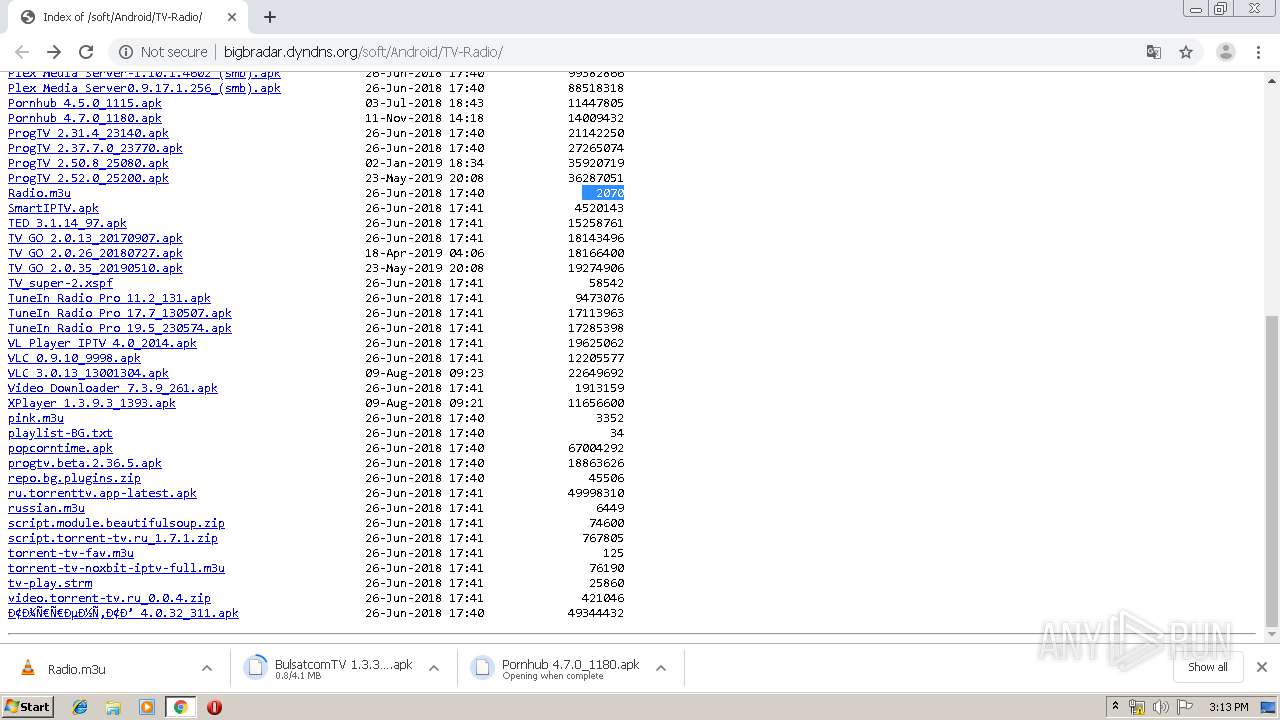1280x720 pixels.
Task: Open video.torrent-tv.ru_0.0.4.zip link
Action: 109,598
